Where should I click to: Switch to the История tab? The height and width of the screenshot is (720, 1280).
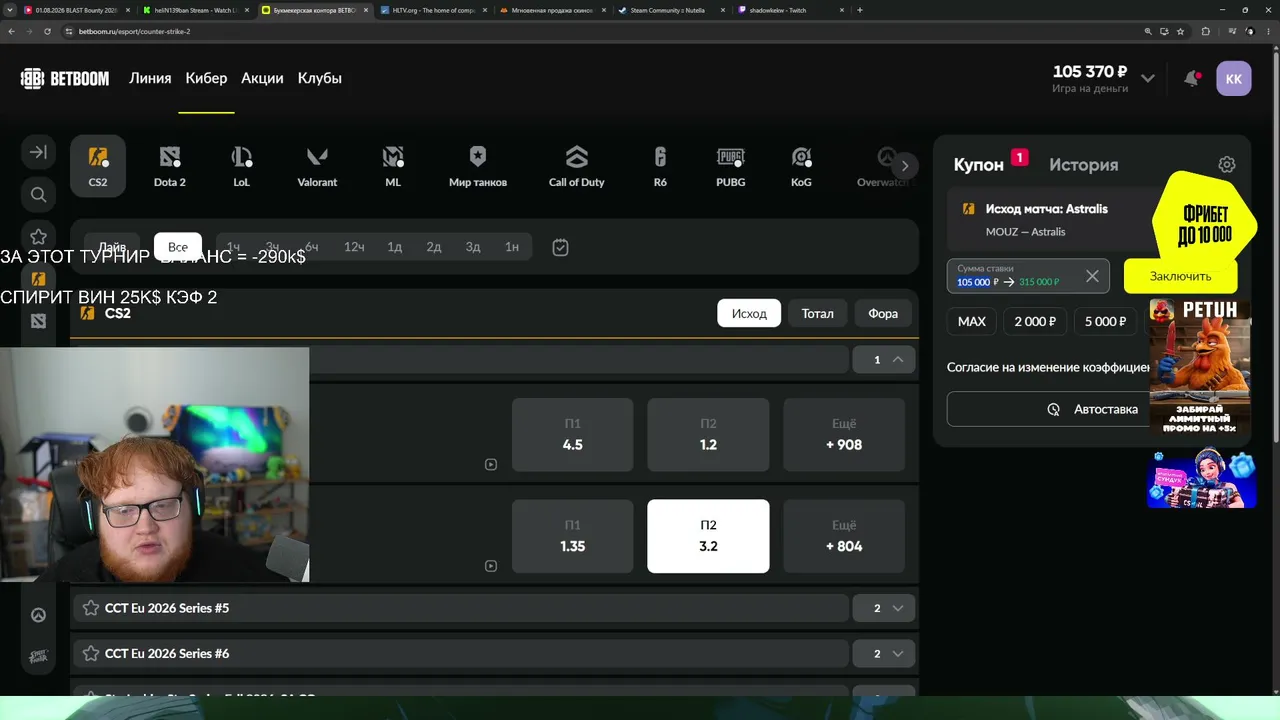[x=1084, y=165]
